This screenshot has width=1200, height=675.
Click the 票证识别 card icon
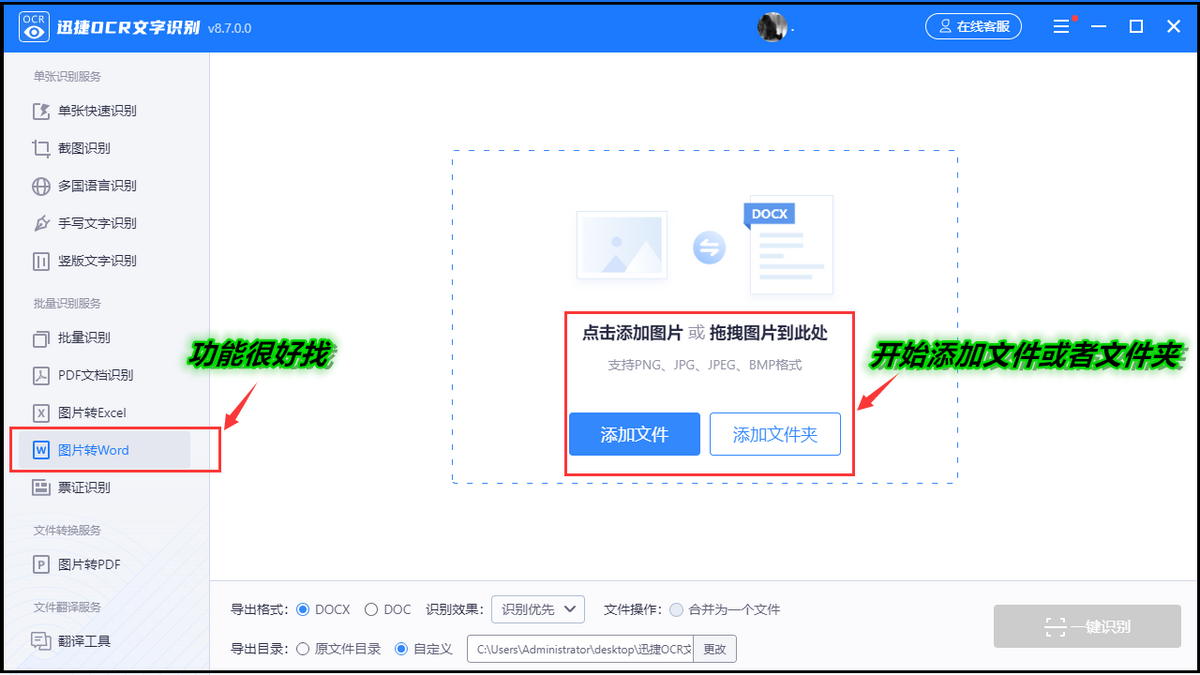point(41,488)
